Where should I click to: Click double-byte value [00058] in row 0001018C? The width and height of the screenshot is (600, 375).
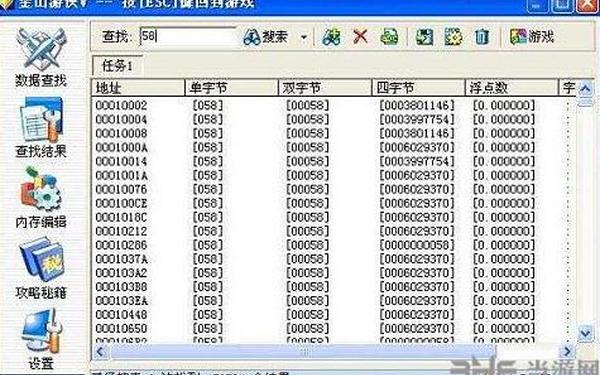[x=308, y=217]
